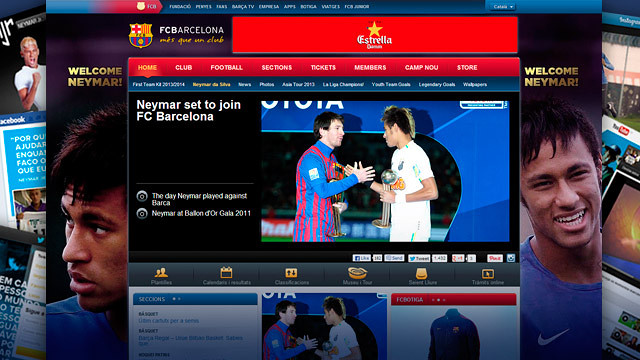Open the Català language dropdown
640x360 pixels.
(503, 7)
